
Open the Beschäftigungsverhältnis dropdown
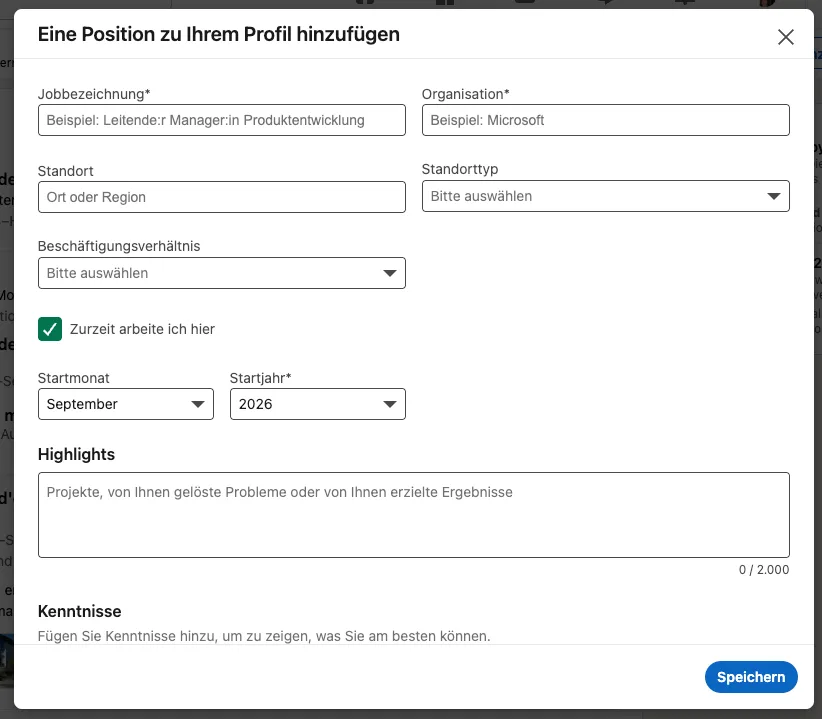[x=222, y=273]
